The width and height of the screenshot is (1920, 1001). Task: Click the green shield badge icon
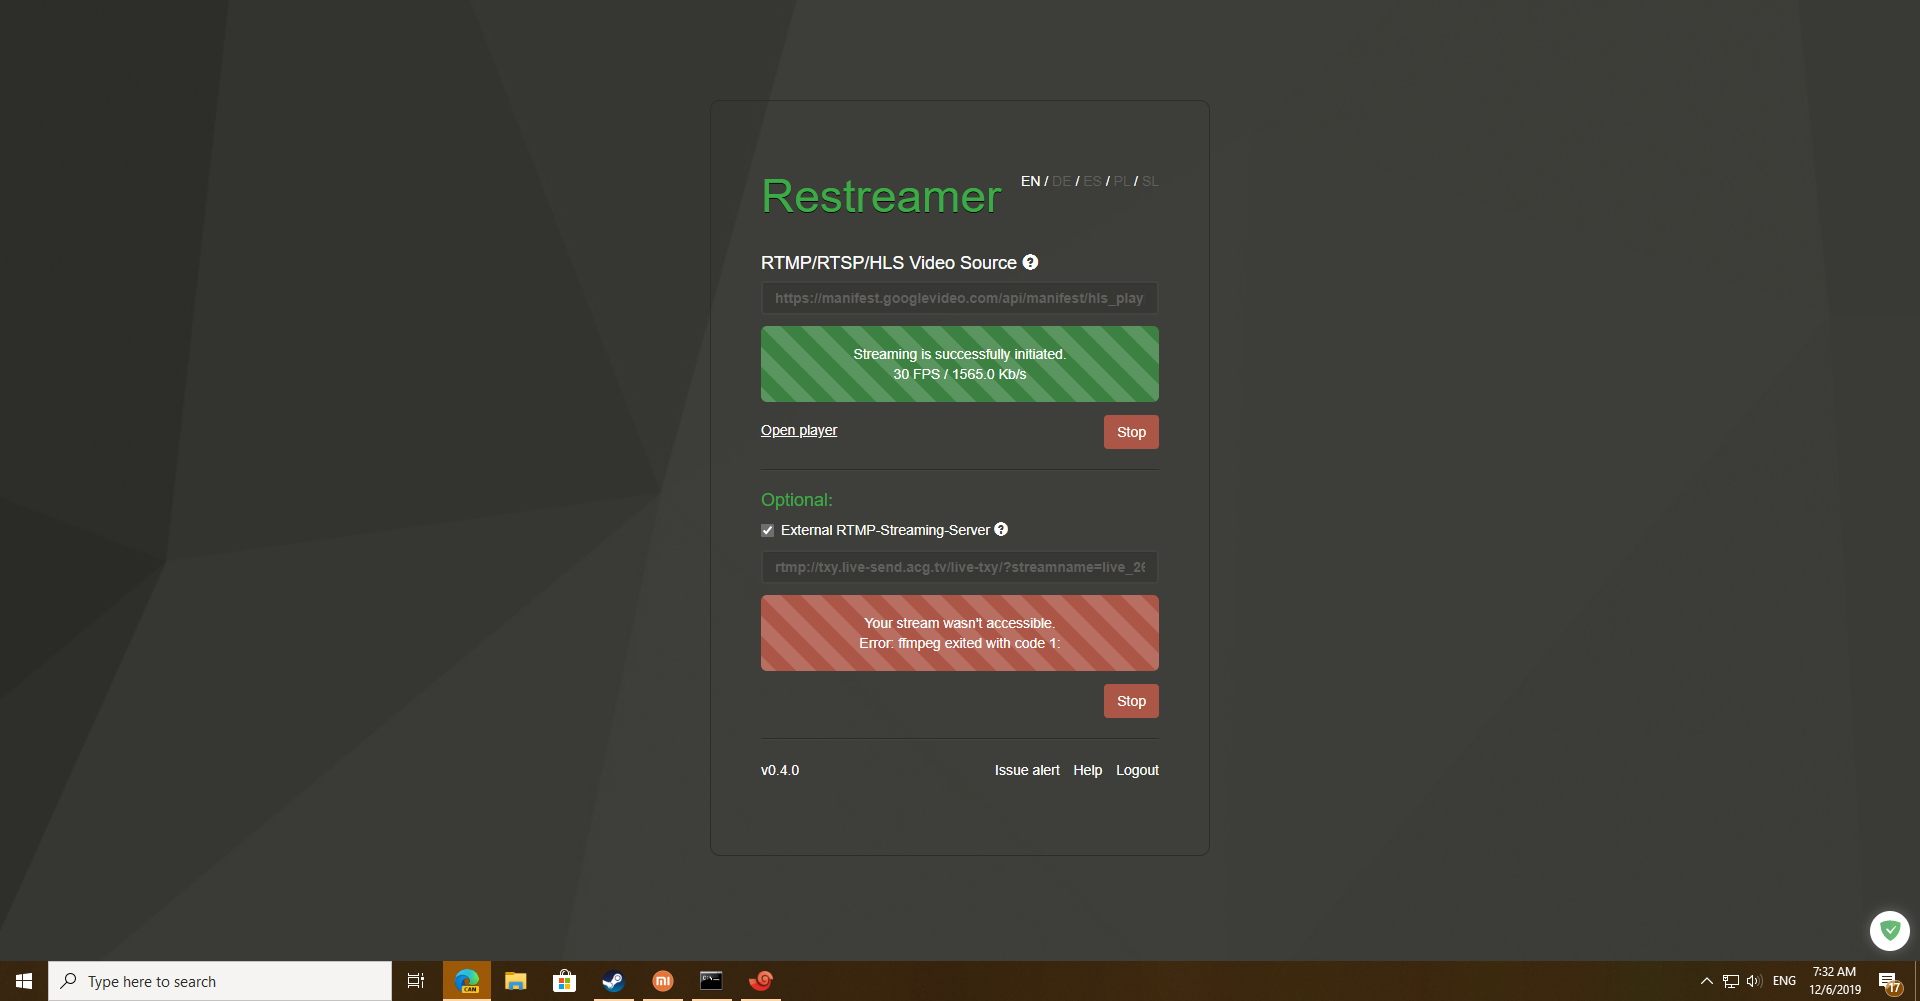1890,931
